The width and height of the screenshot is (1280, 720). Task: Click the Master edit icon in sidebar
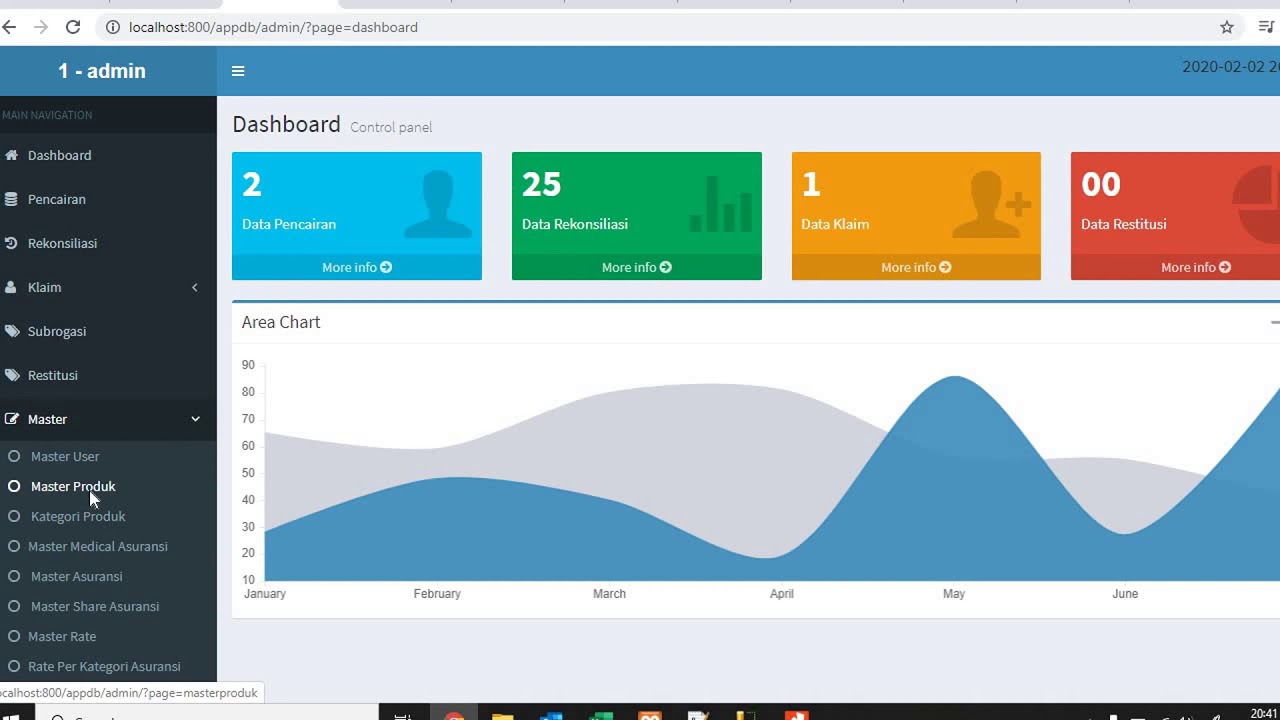pos(12,419)
